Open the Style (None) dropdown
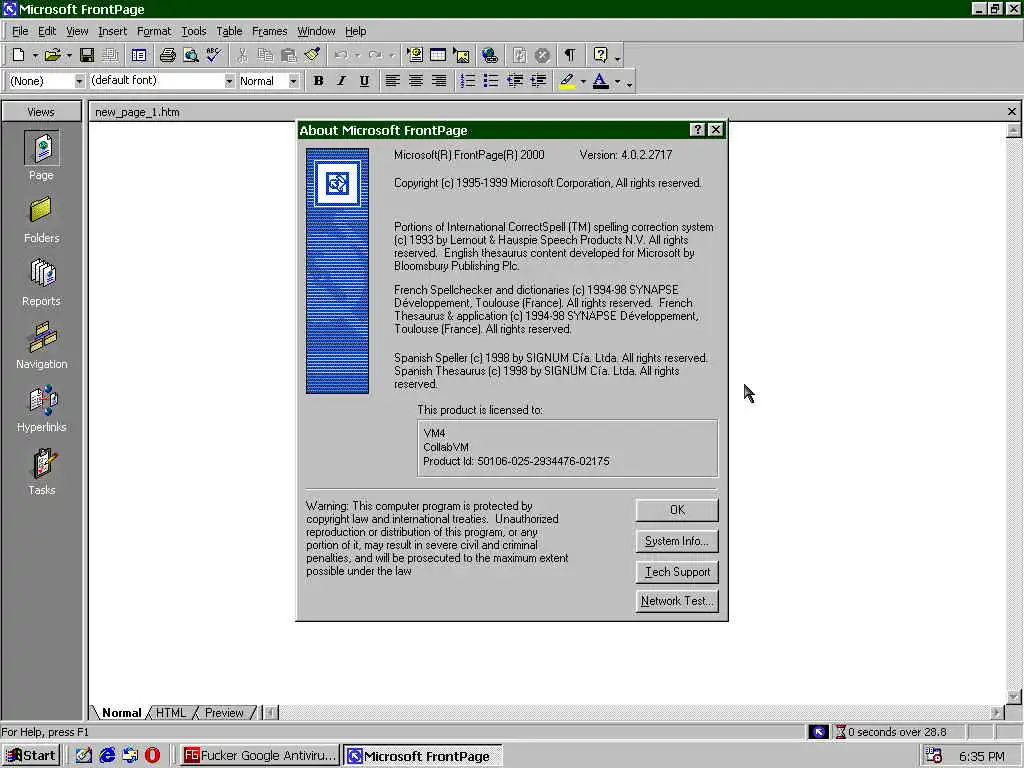This screenshot has height=768, width=1024. [79, 81]
